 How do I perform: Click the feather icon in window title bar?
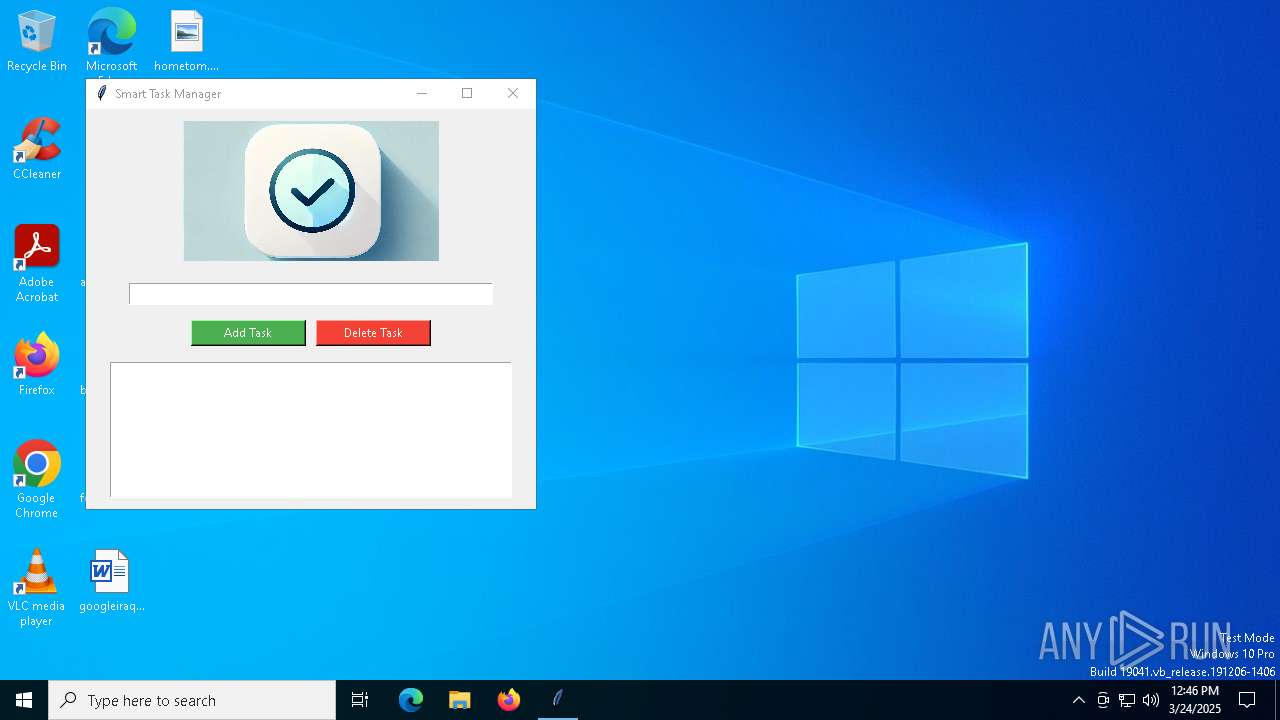click(101, 93)
